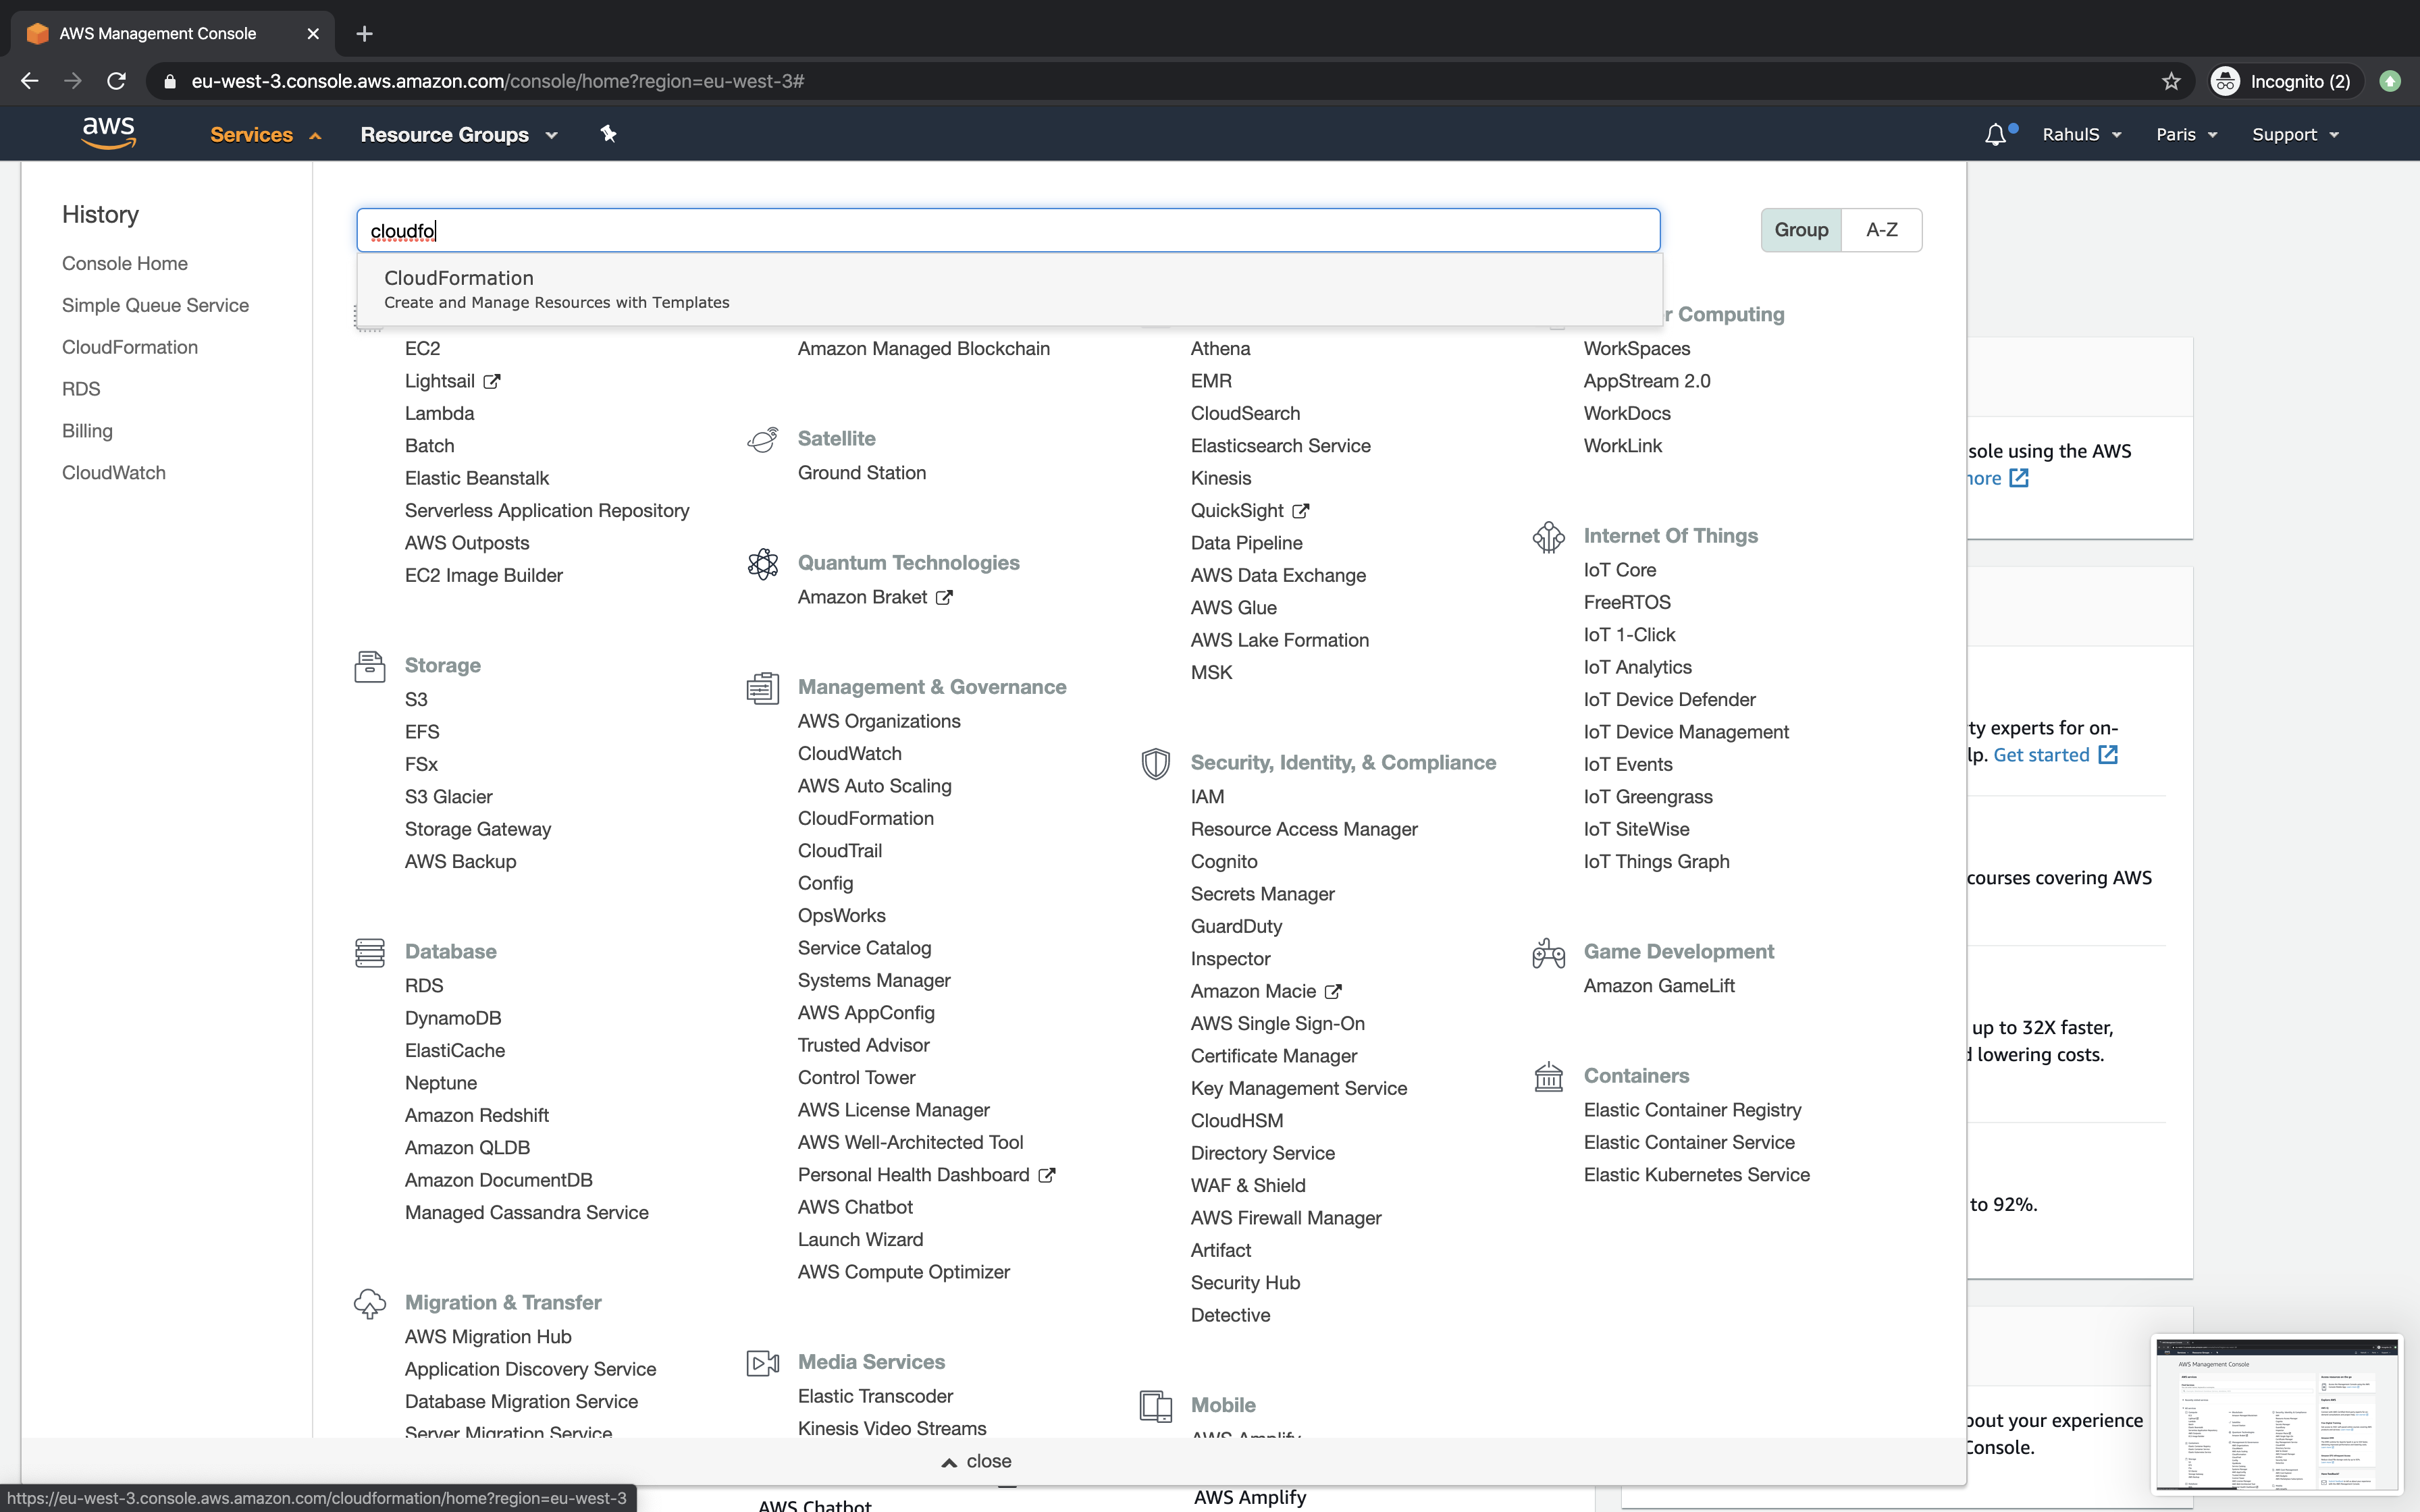
Task: Click the AWS logo home icon
Action: [108, 132]
